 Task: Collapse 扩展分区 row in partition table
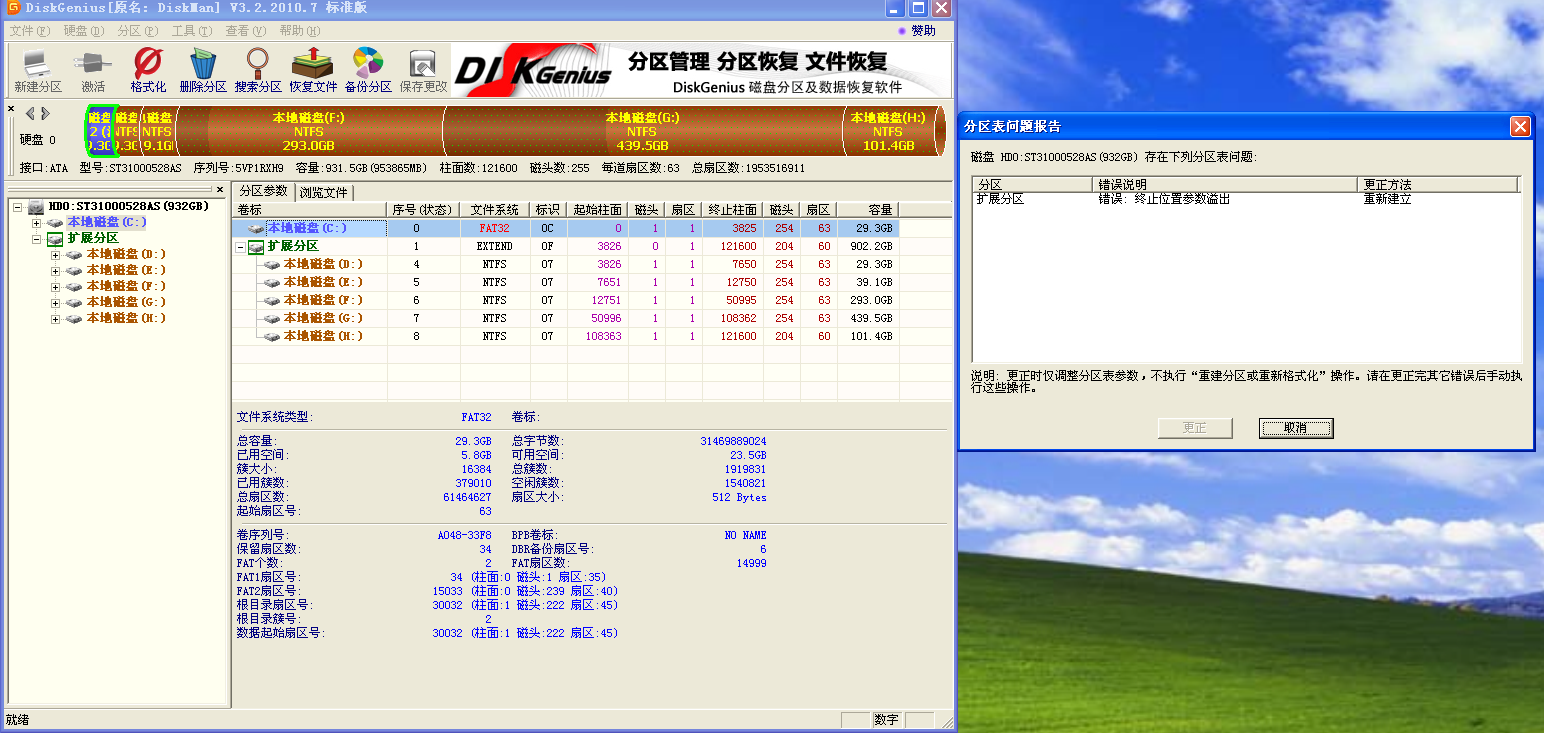point(241,247)
